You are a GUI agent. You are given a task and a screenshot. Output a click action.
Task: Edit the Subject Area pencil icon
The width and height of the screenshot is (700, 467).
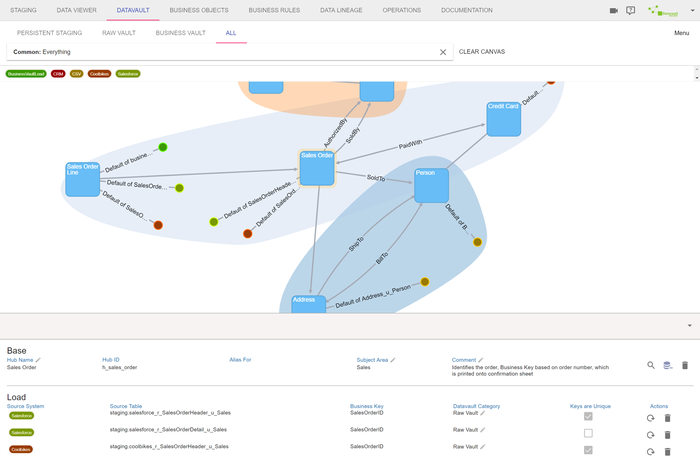tap(393, 360)
